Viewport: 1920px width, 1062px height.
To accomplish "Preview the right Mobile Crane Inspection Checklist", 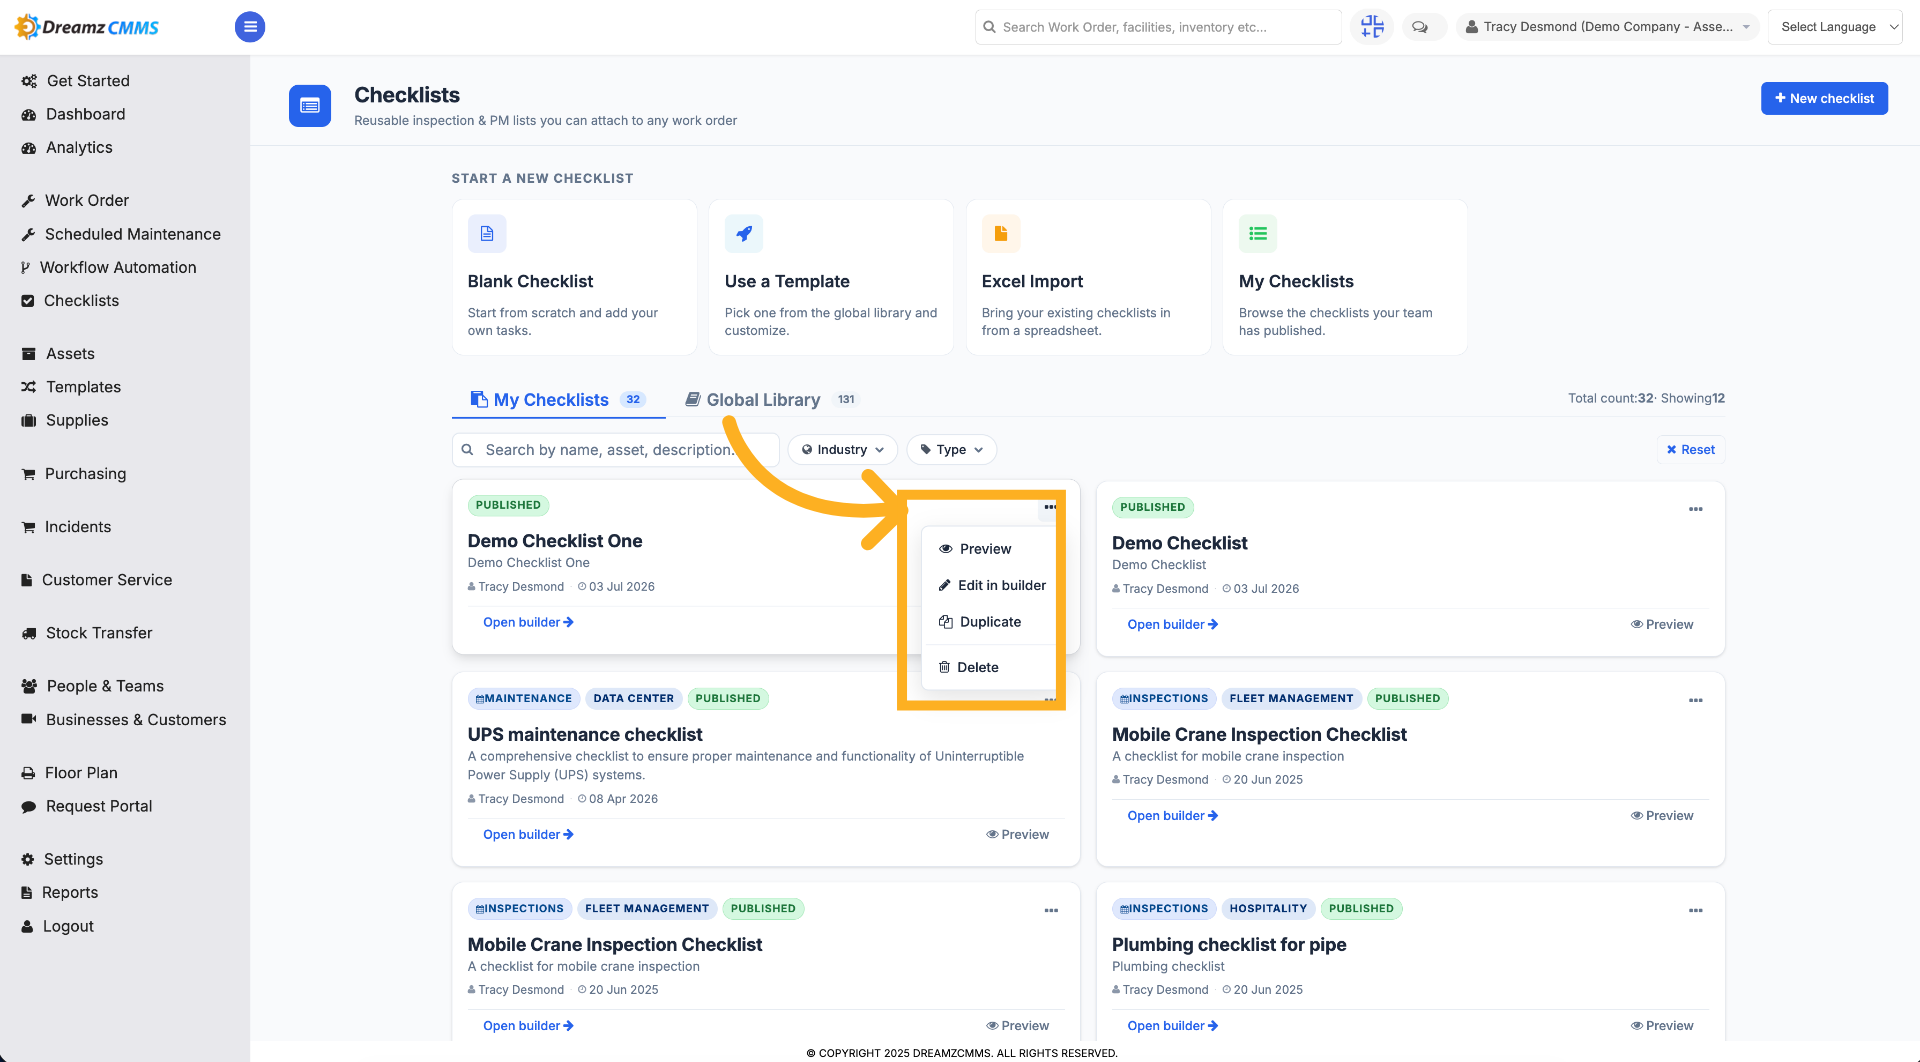I will pyautogui.click(x=1662, y=815).
